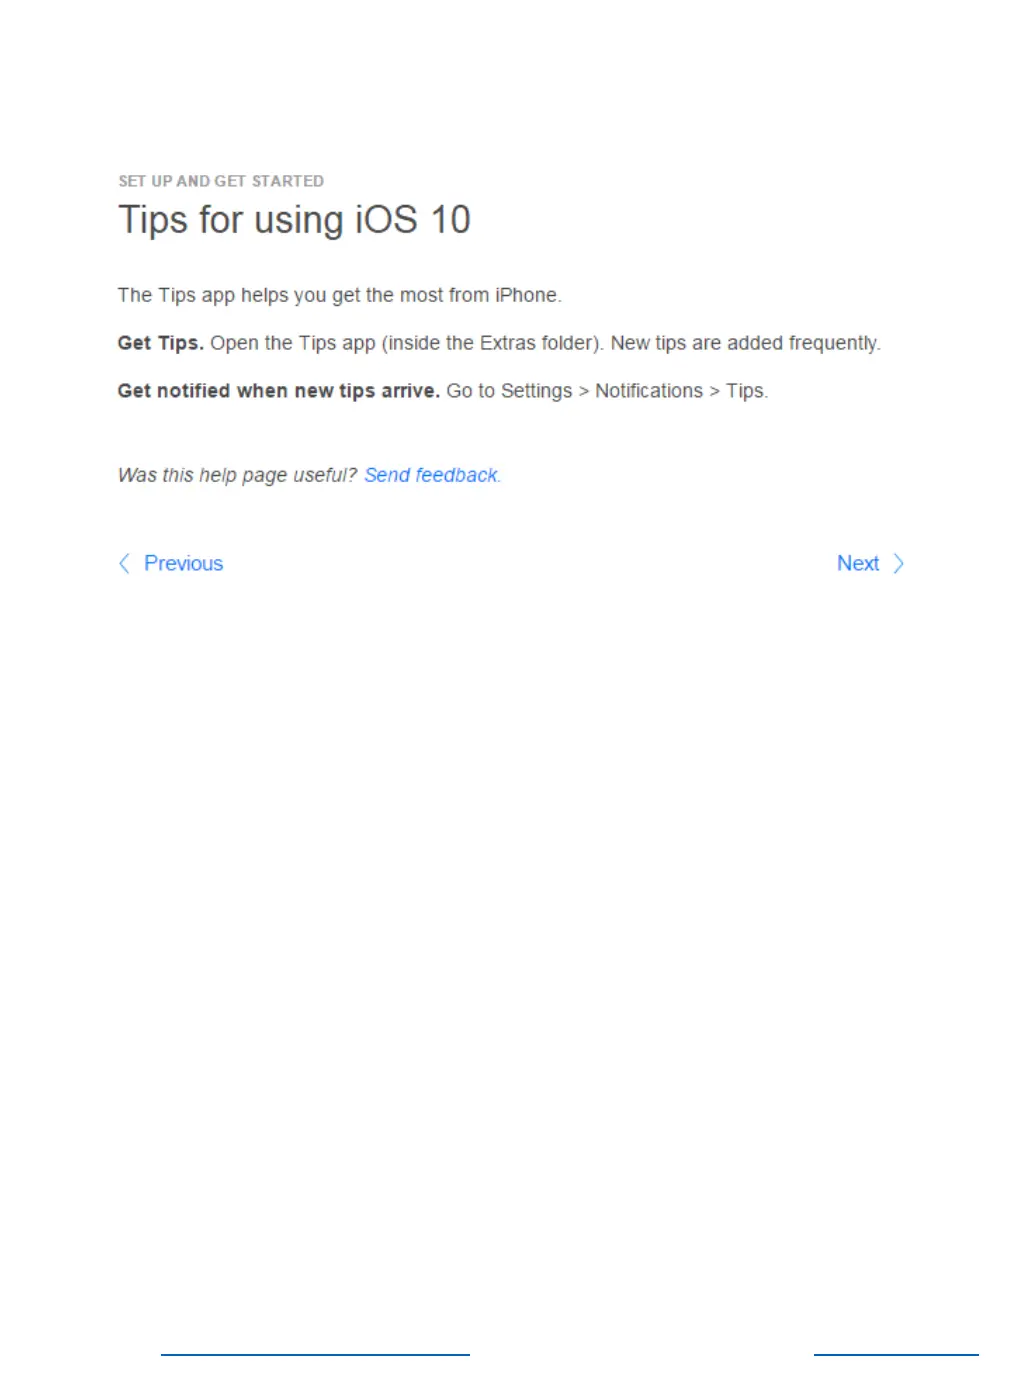
Task: Go to the Previous help page
Action: pyautogui.click(x=183, y=564)
